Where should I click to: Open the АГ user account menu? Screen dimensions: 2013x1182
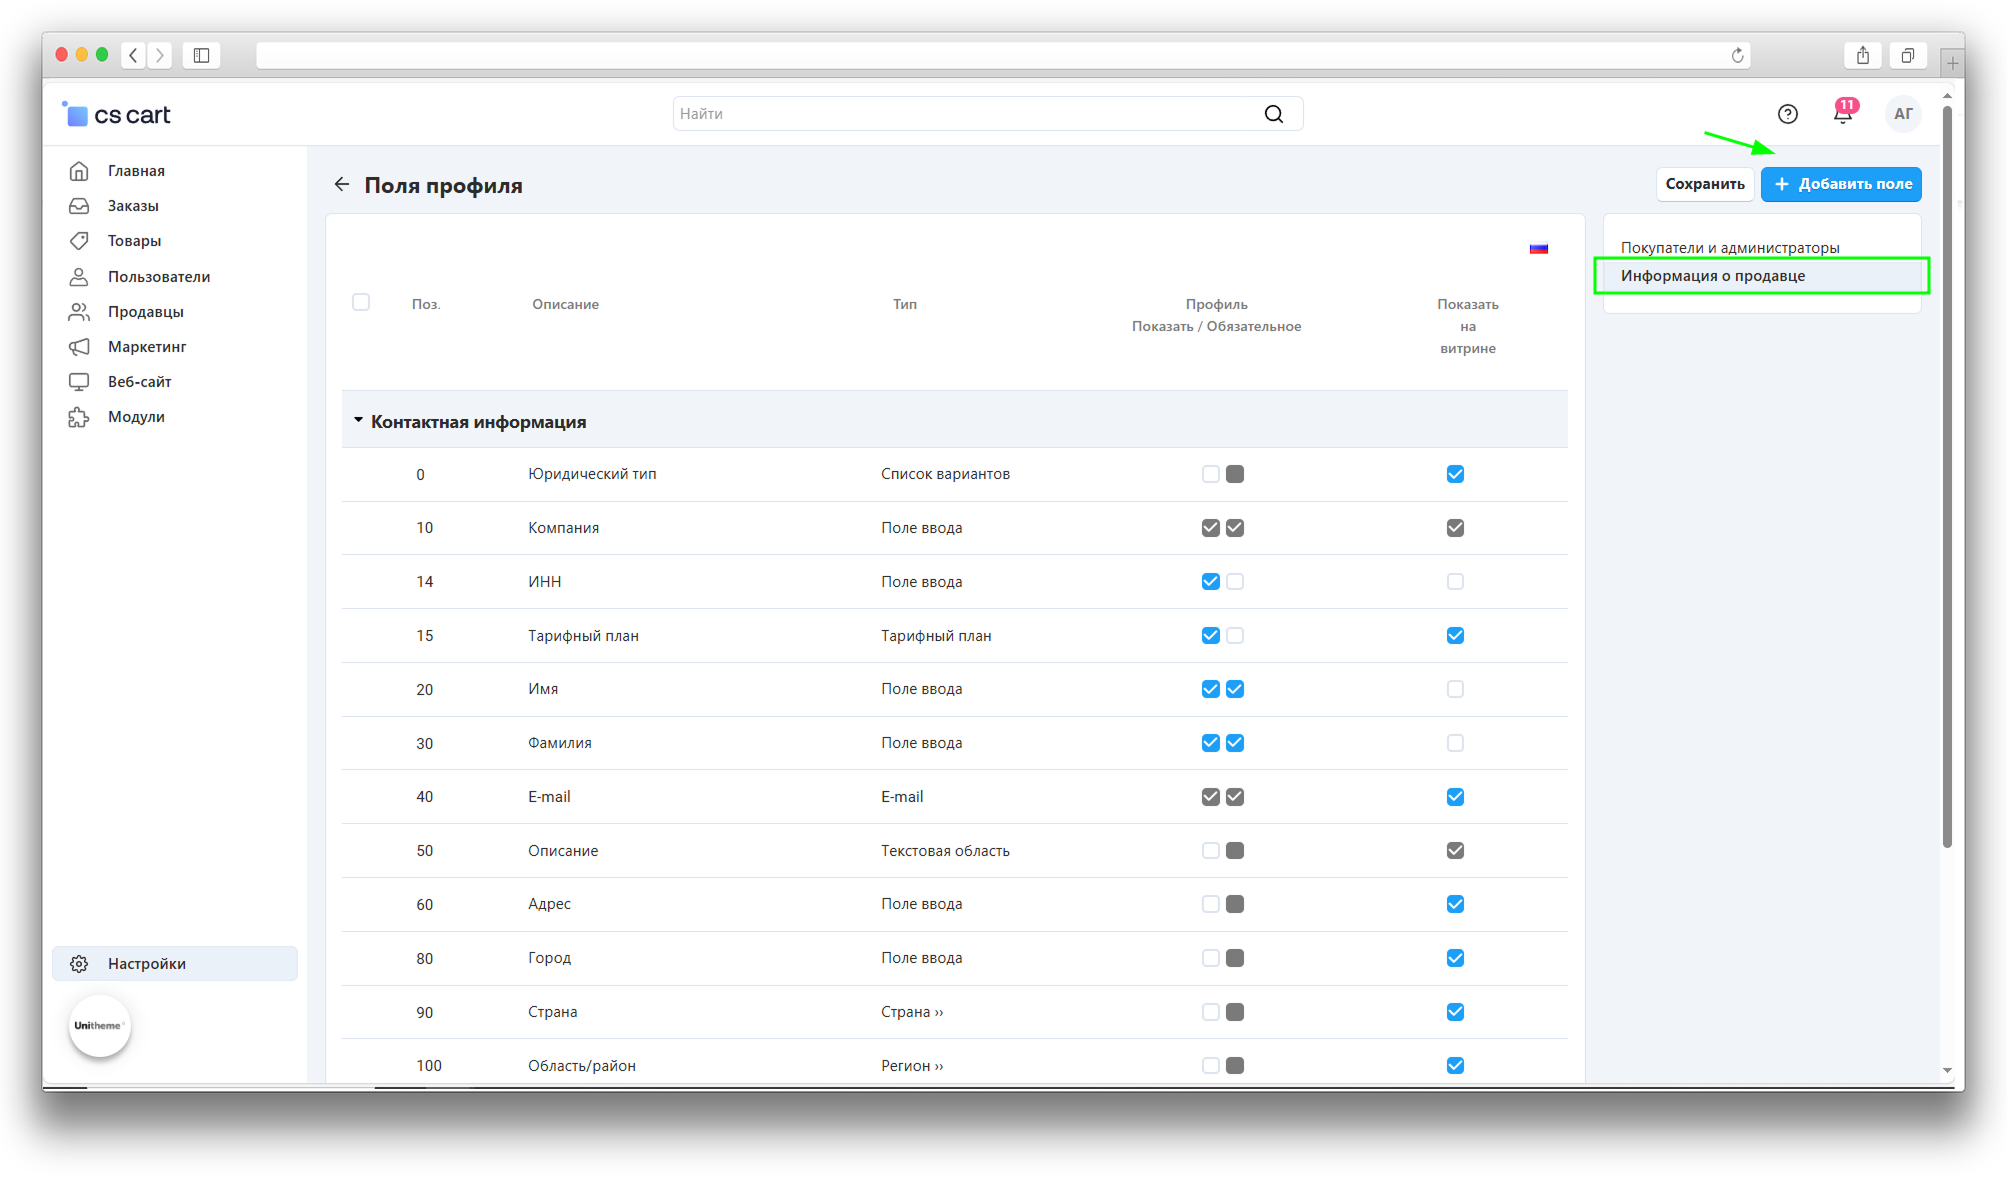pos(1902,114)
